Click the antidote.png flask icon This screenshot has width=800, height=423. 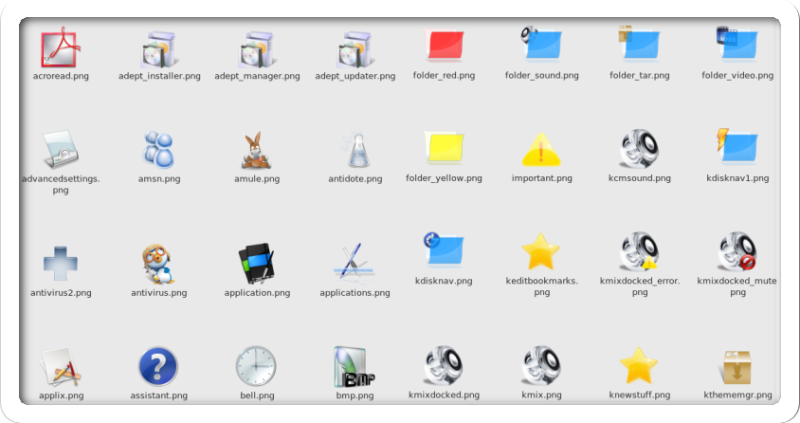click(x=356, y=150)
